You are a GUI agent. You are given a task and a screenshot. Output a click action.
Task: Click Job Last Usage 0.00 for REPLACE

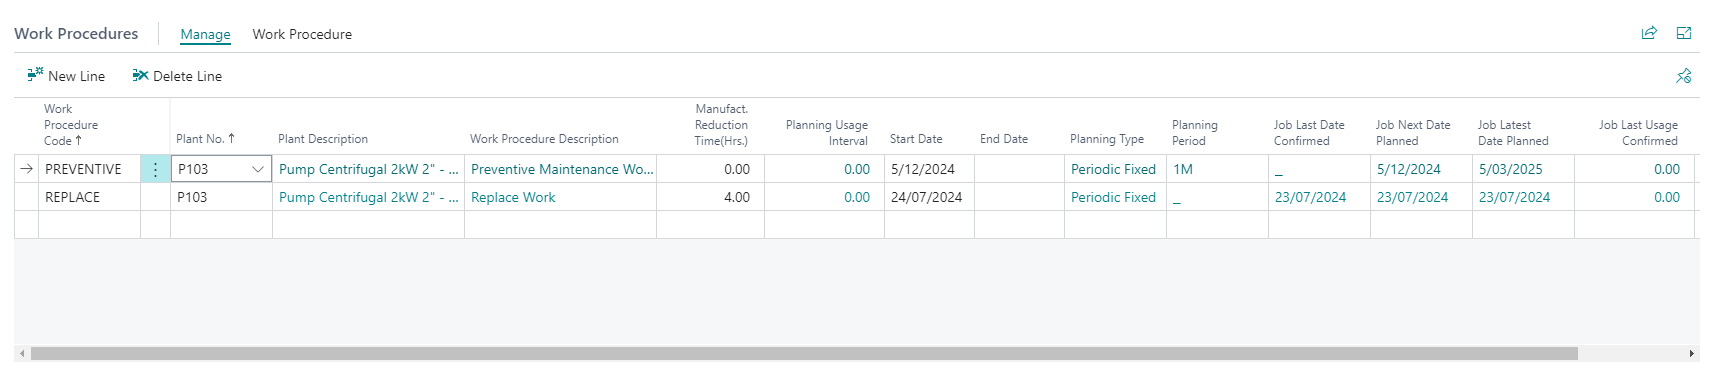pos(1667,197)
